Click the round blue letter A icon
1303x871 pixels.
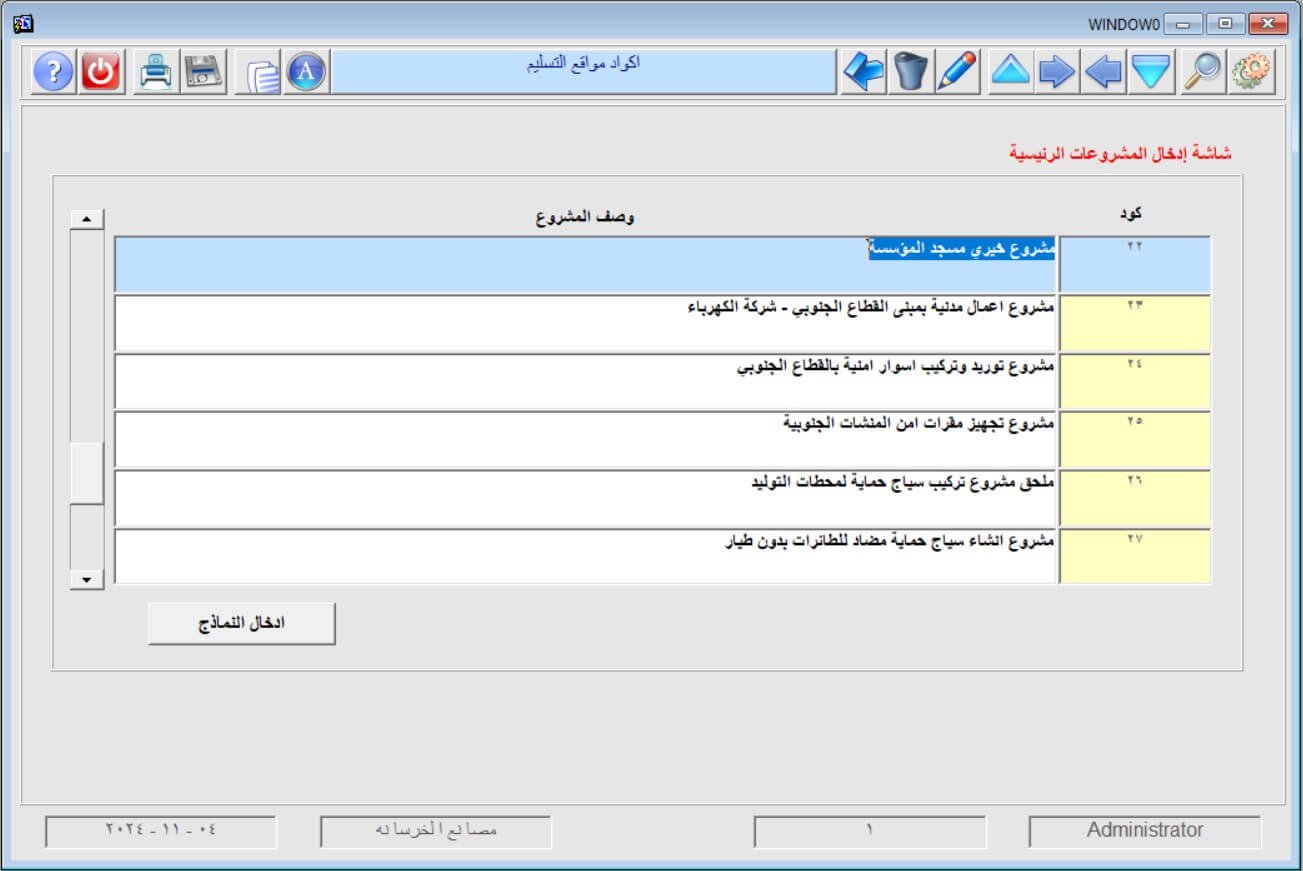(x=307, y=72)
